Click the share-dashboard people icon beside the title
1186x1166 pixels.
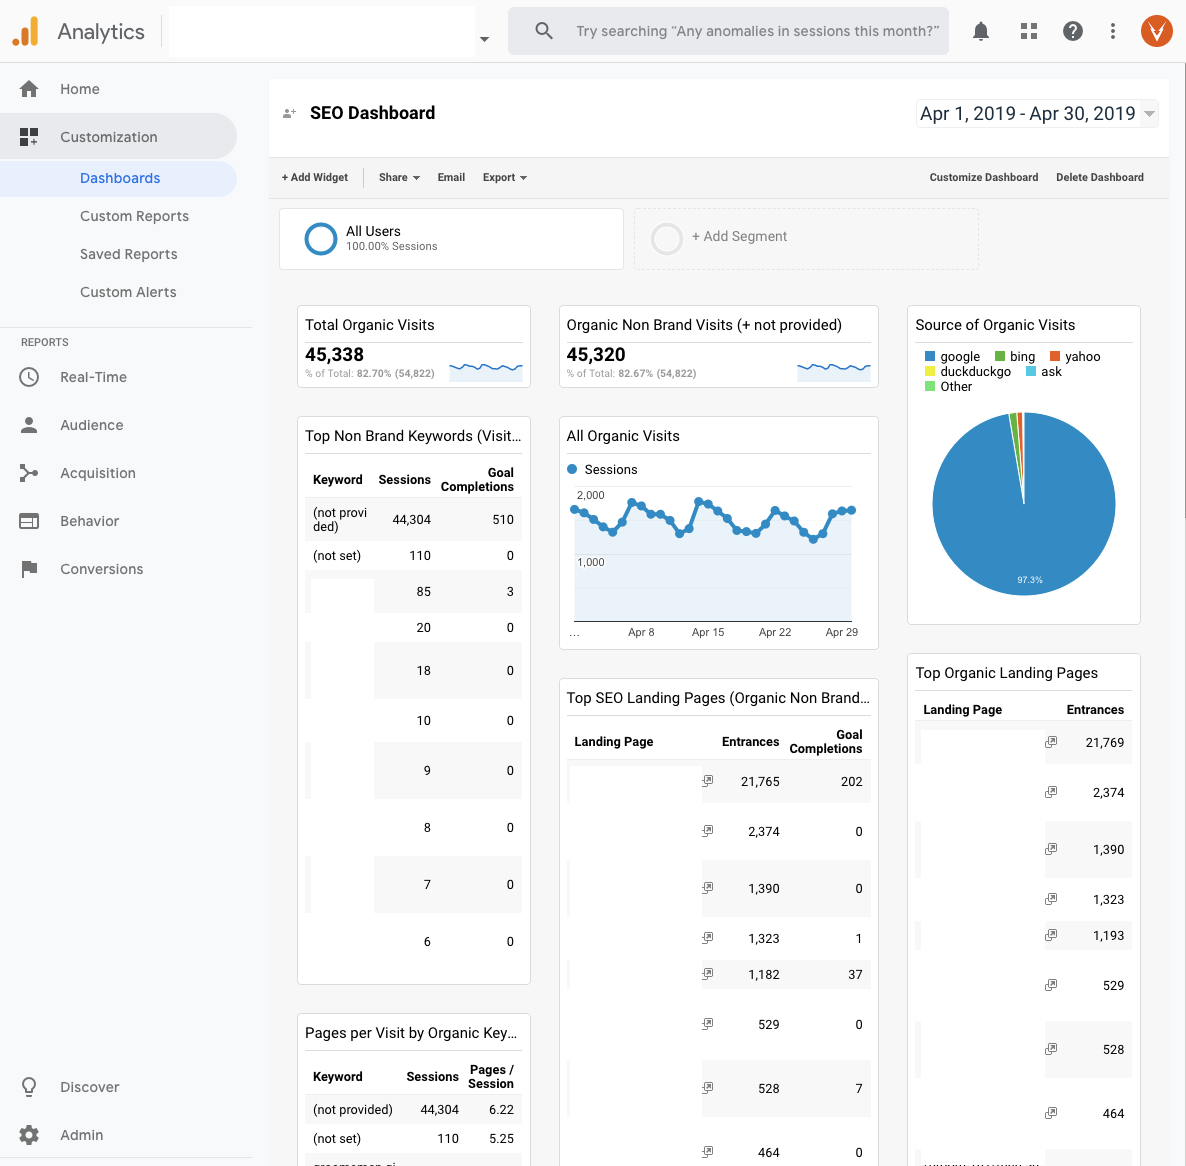click(289, 113)
